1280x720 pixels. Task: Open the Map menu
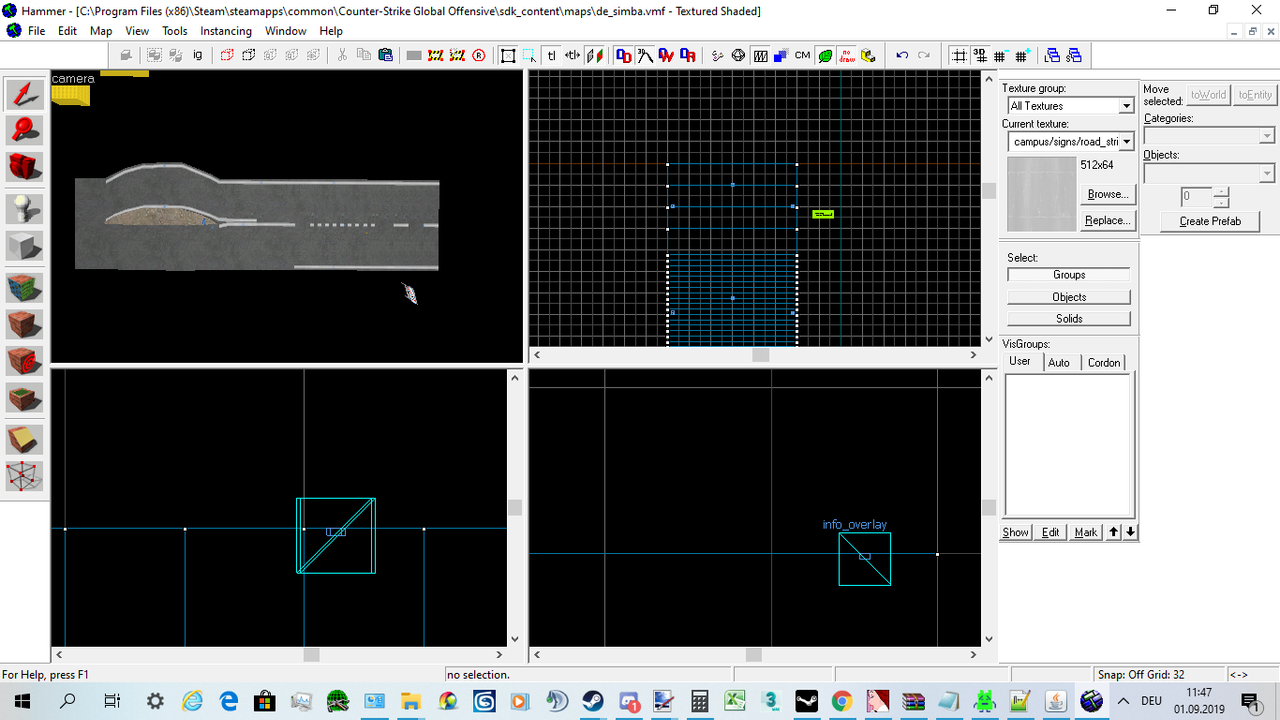click(101, 31)
